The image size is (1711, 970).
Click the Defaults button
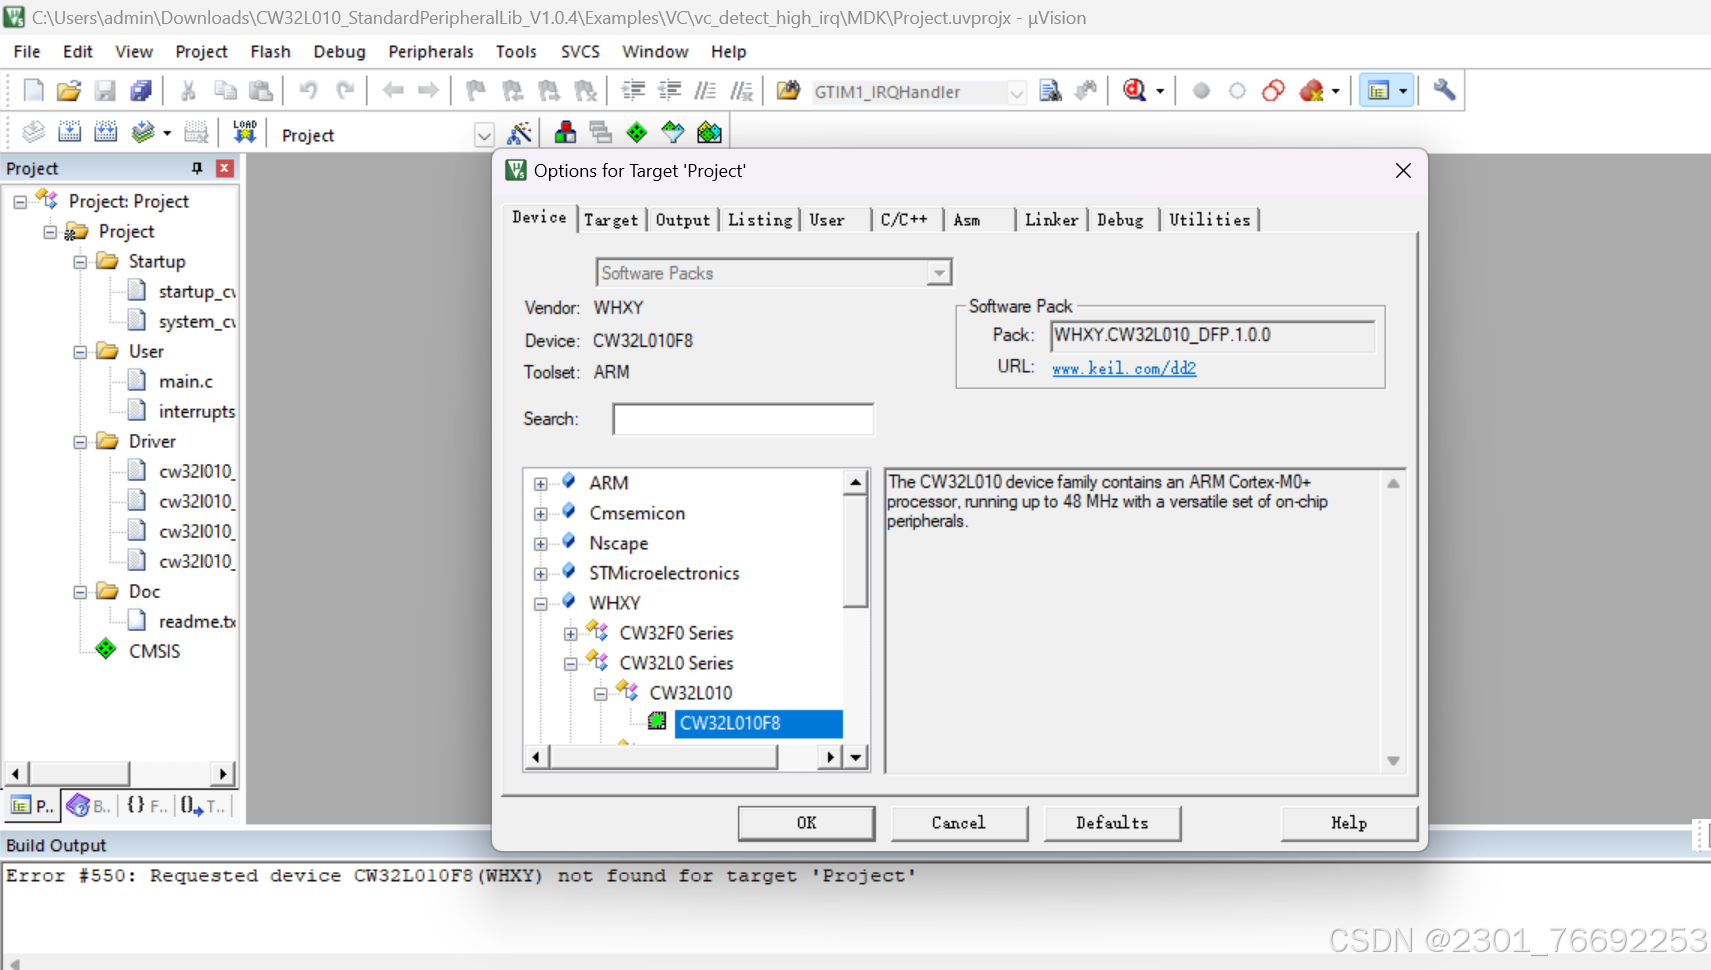[1112, 823]
